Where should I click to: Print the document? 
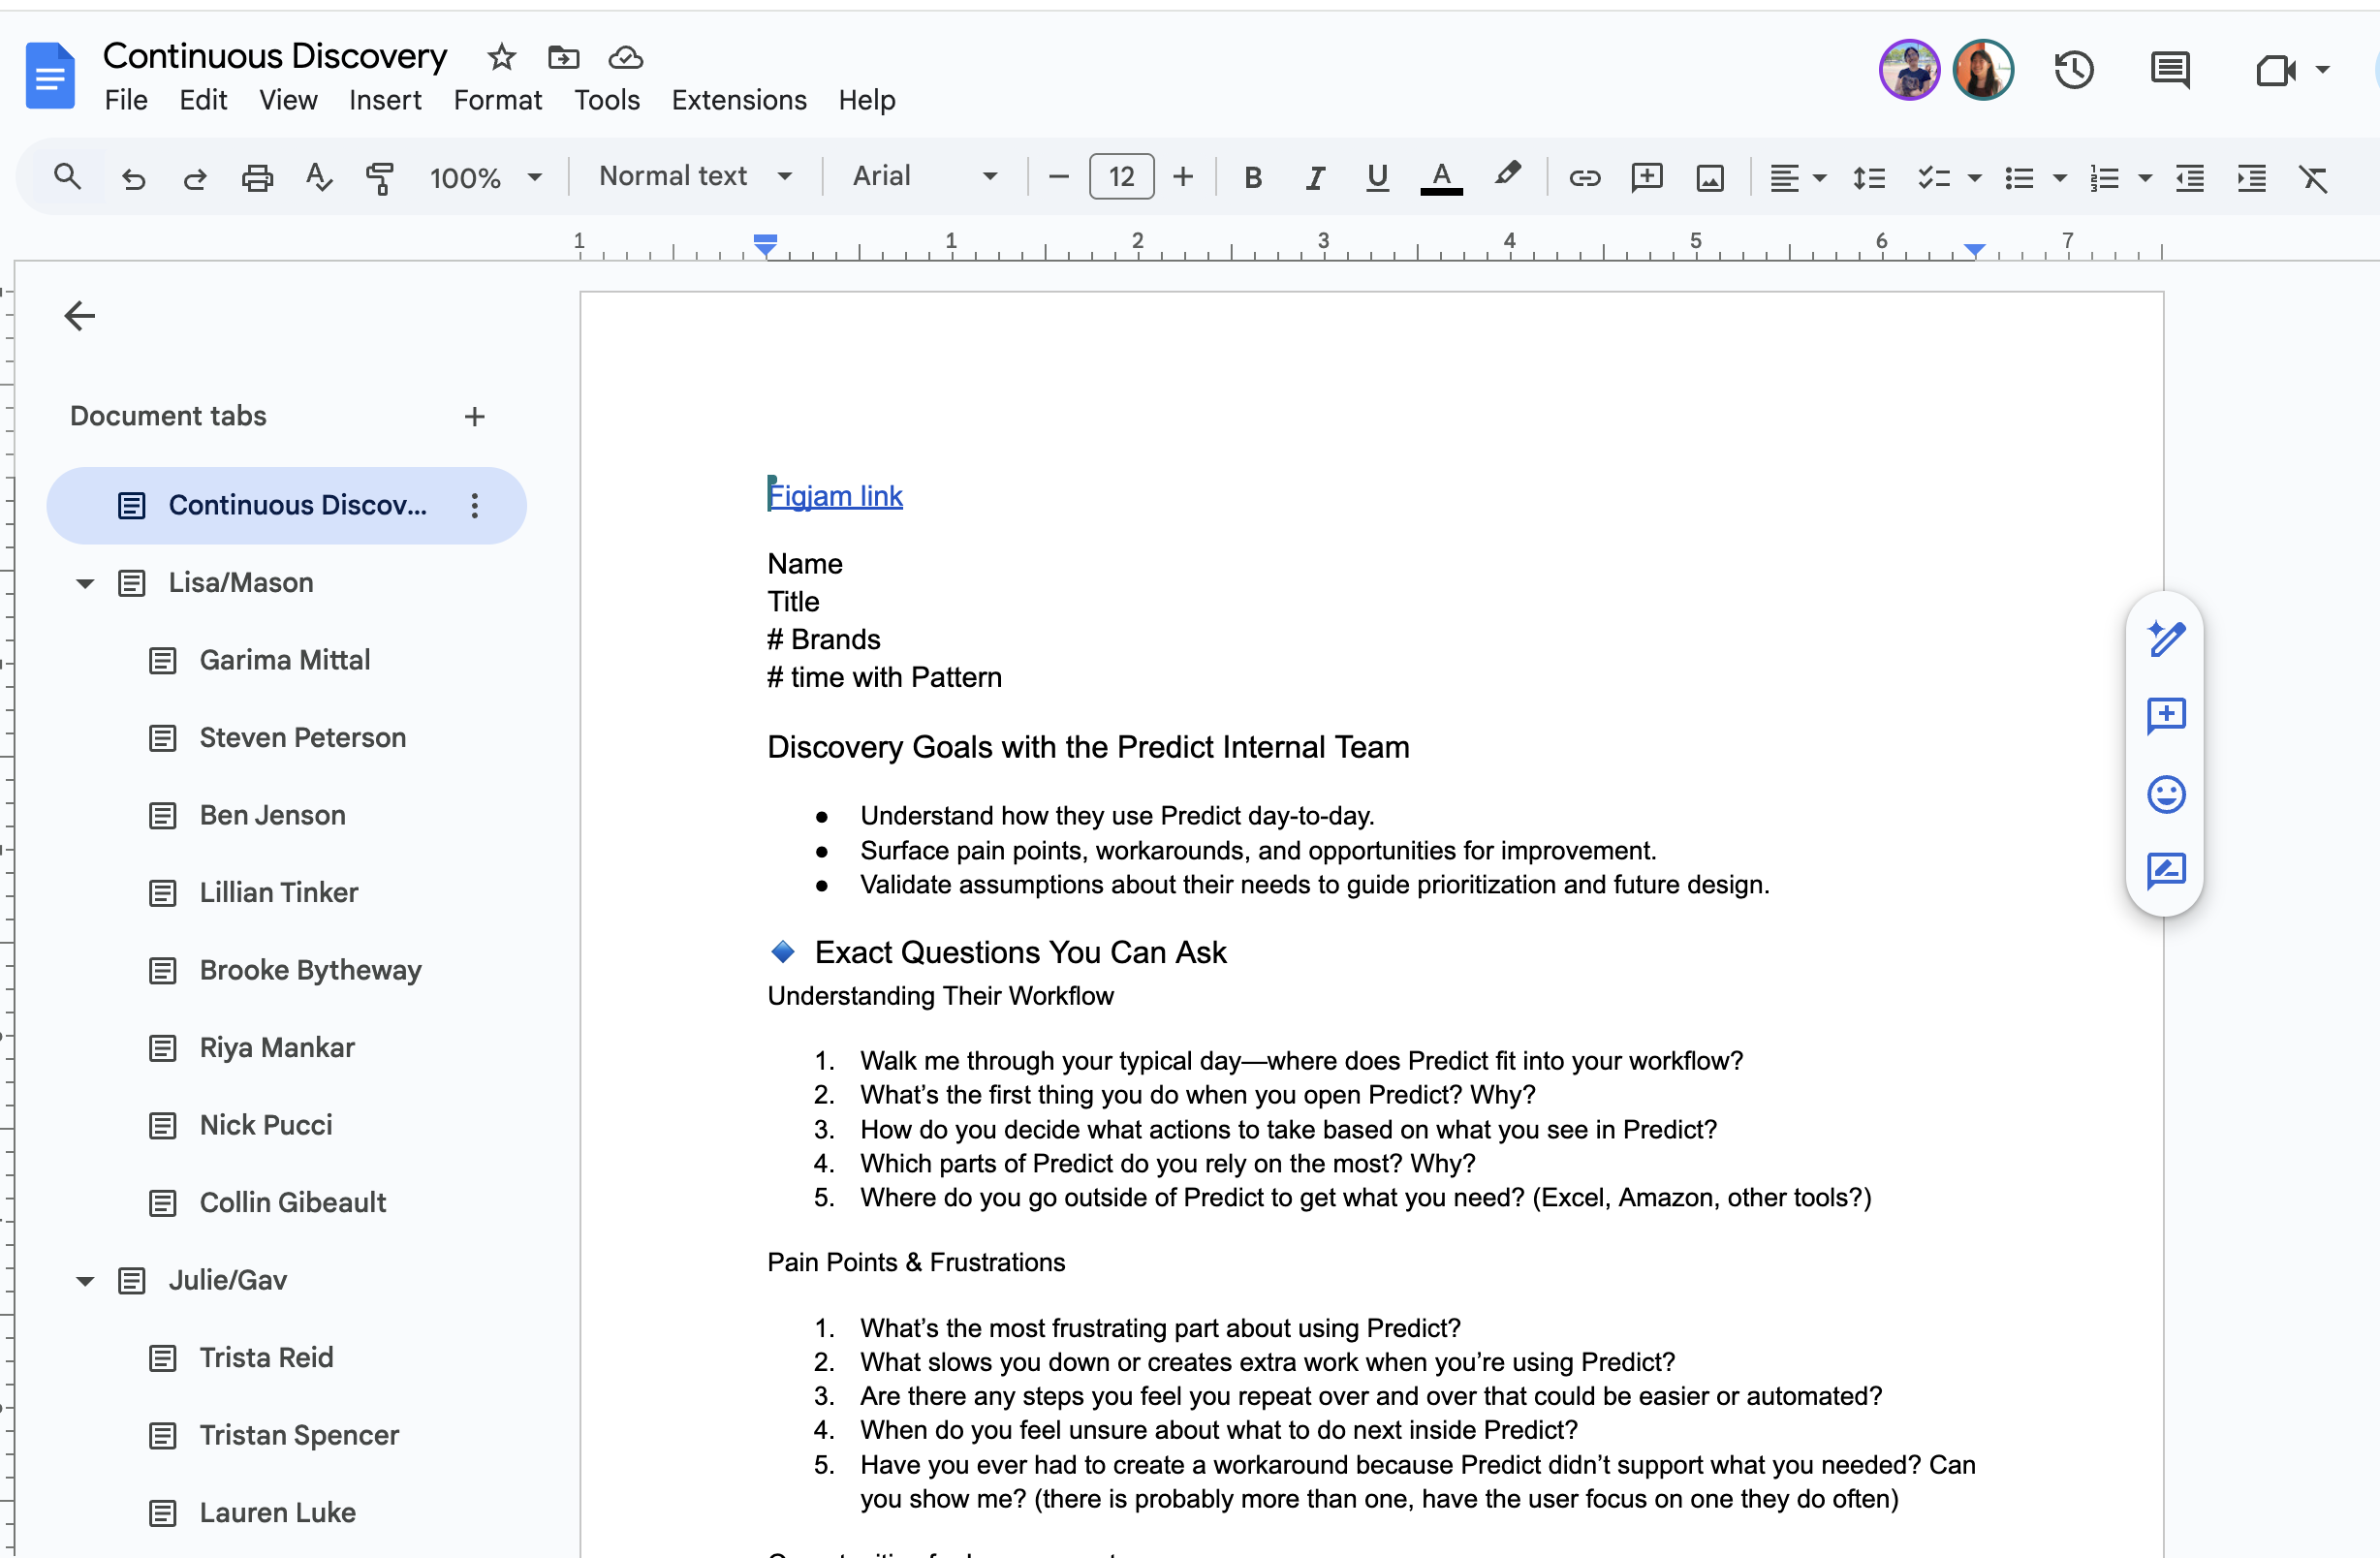257,178
